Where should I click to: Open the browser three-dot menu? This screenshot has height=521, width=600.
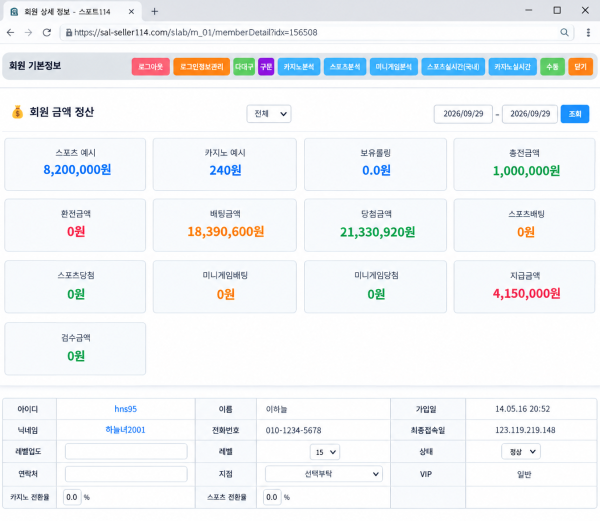588,33
